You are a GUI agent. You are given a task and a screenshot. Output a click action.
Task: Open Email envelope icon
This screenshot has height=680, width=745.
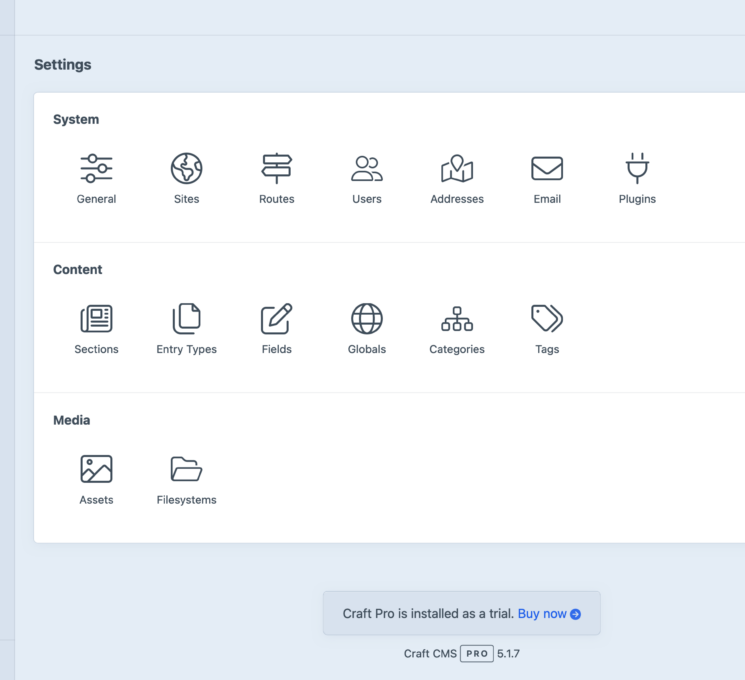(x=547, y=168)
